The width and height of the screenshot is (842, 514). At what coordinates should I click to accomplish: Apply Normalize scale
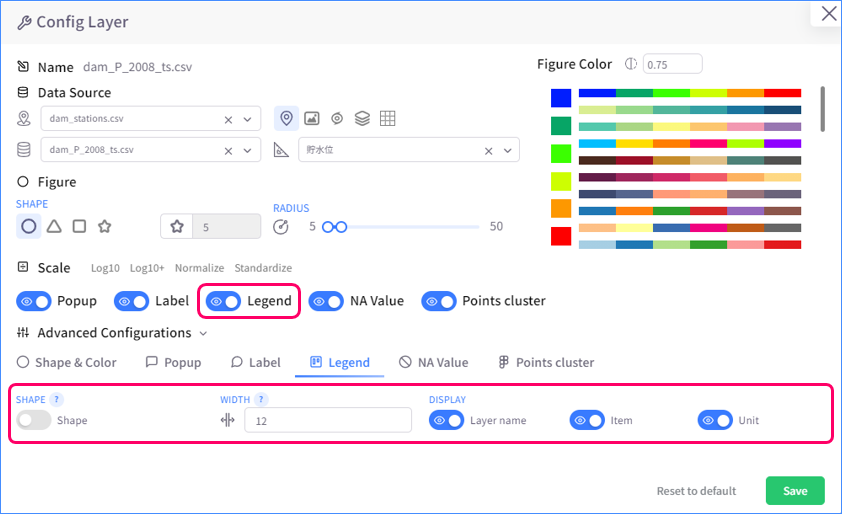click(x=199, y=268)
